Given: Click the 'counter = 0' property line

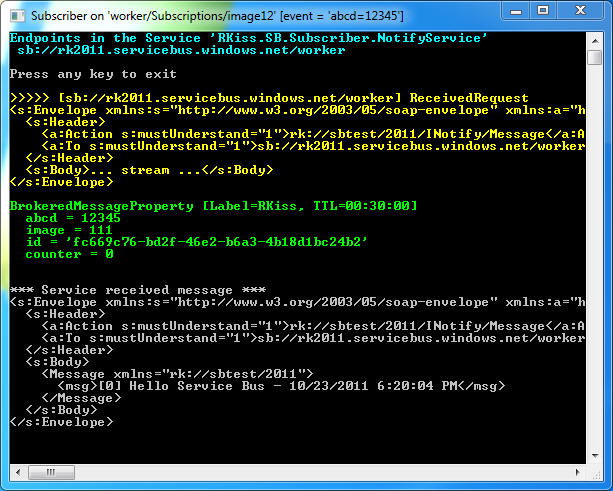Looking at the screenshot, I should (x=69, y=254).
